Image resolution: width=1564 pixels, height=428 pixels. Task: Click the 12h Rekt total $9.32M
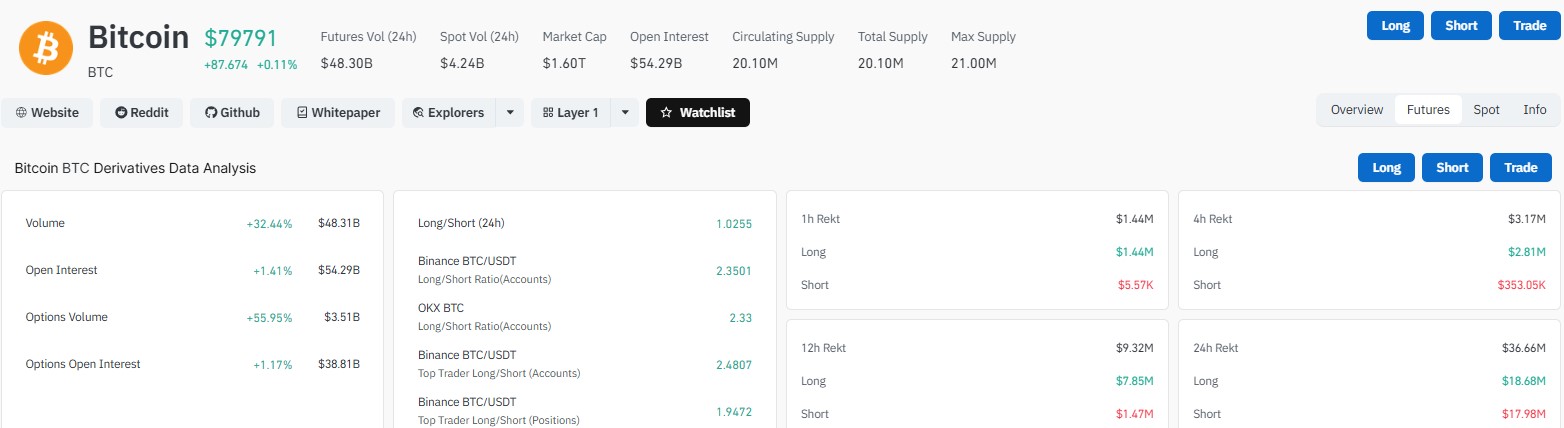coord(1135,348)
